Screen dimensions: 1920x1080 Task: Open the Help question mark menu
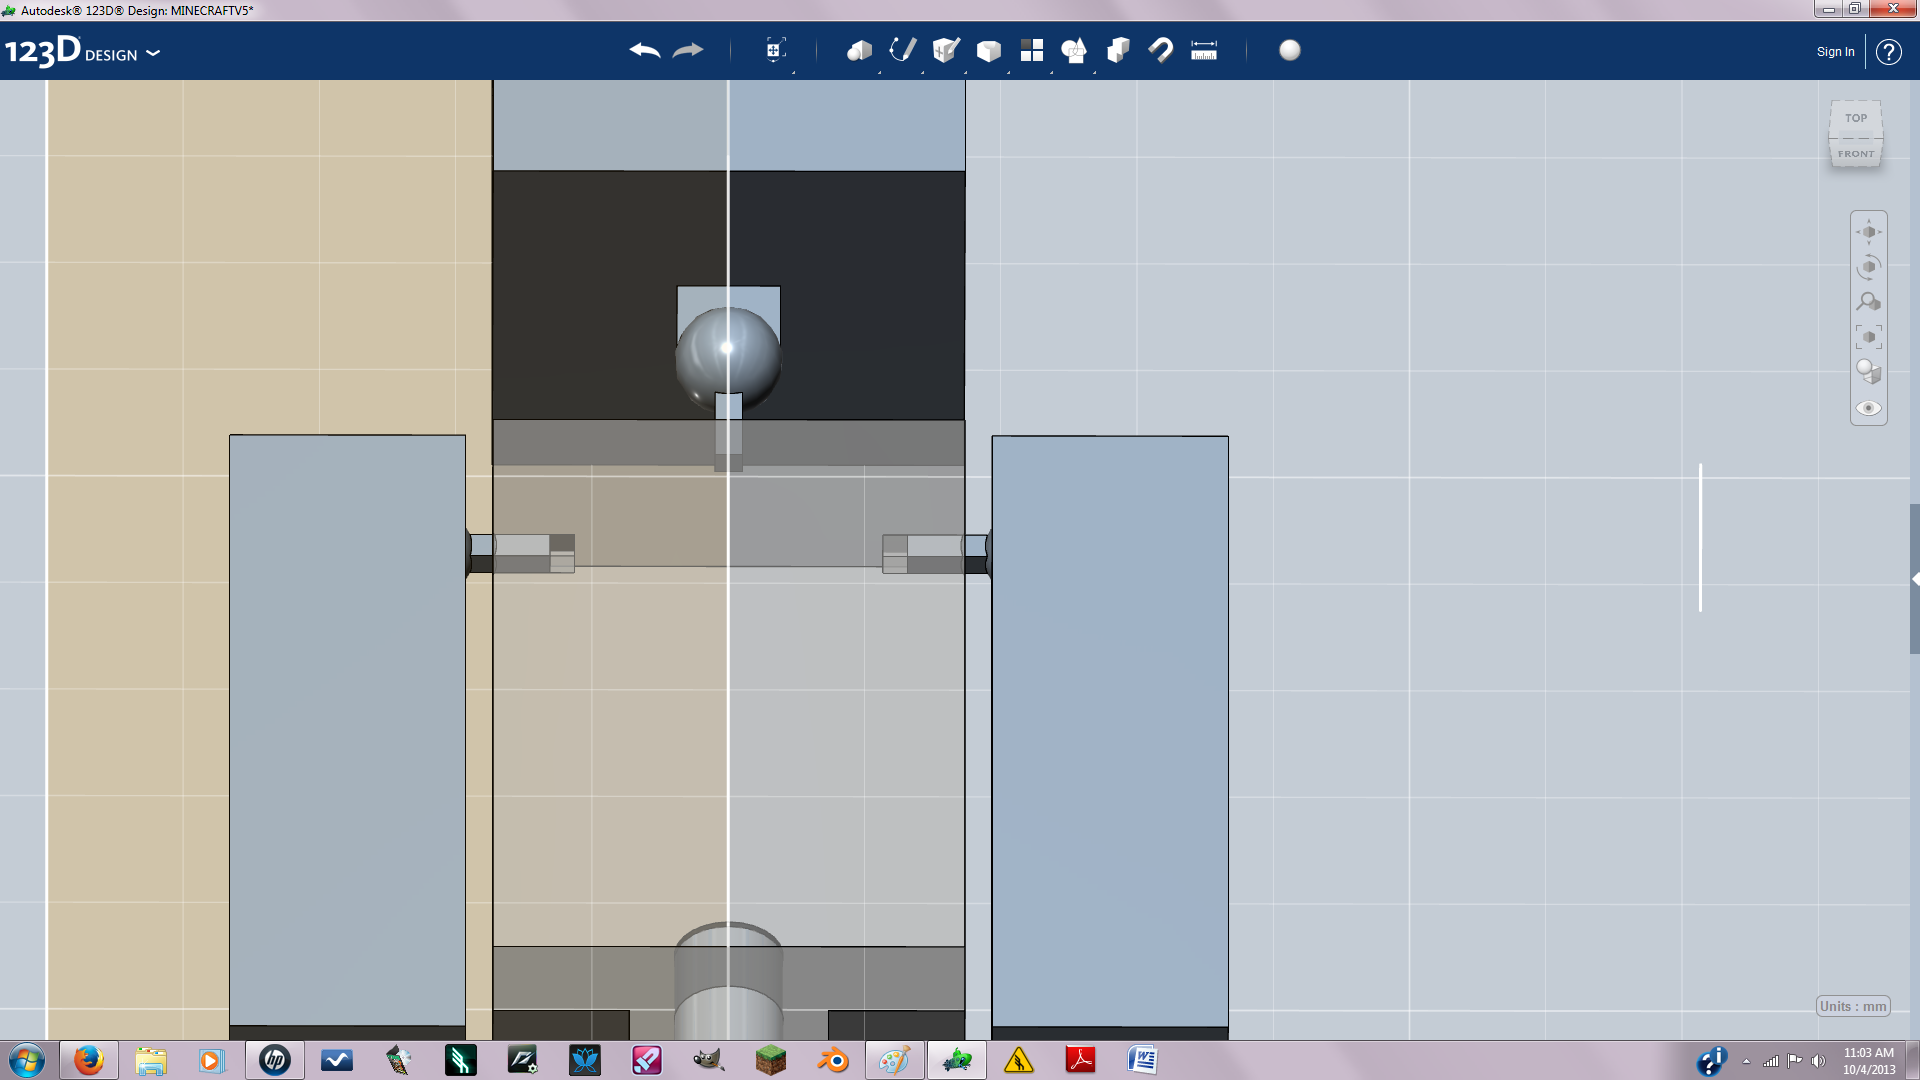(1889, 52)
